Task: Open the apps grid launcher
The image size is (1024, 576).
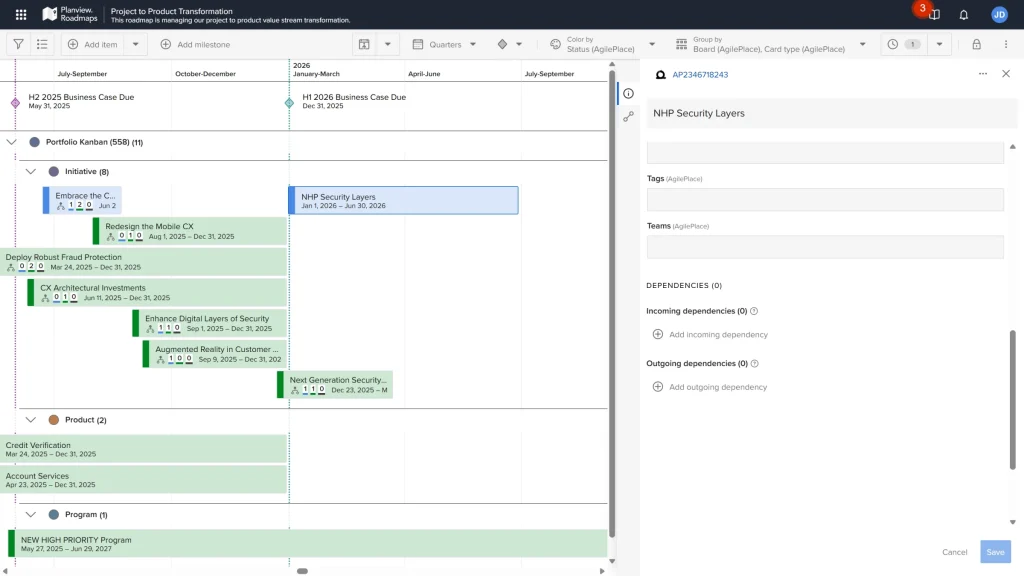Action: (21, 14)
